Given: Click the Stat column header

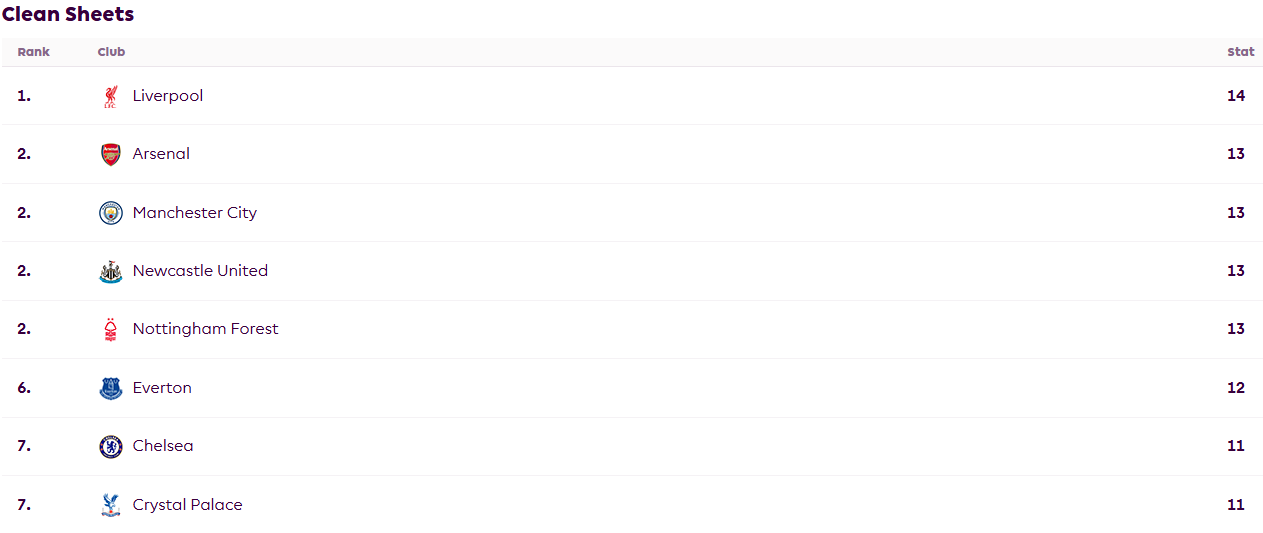Looking at the screenshot, I should tap(1241, 52).
